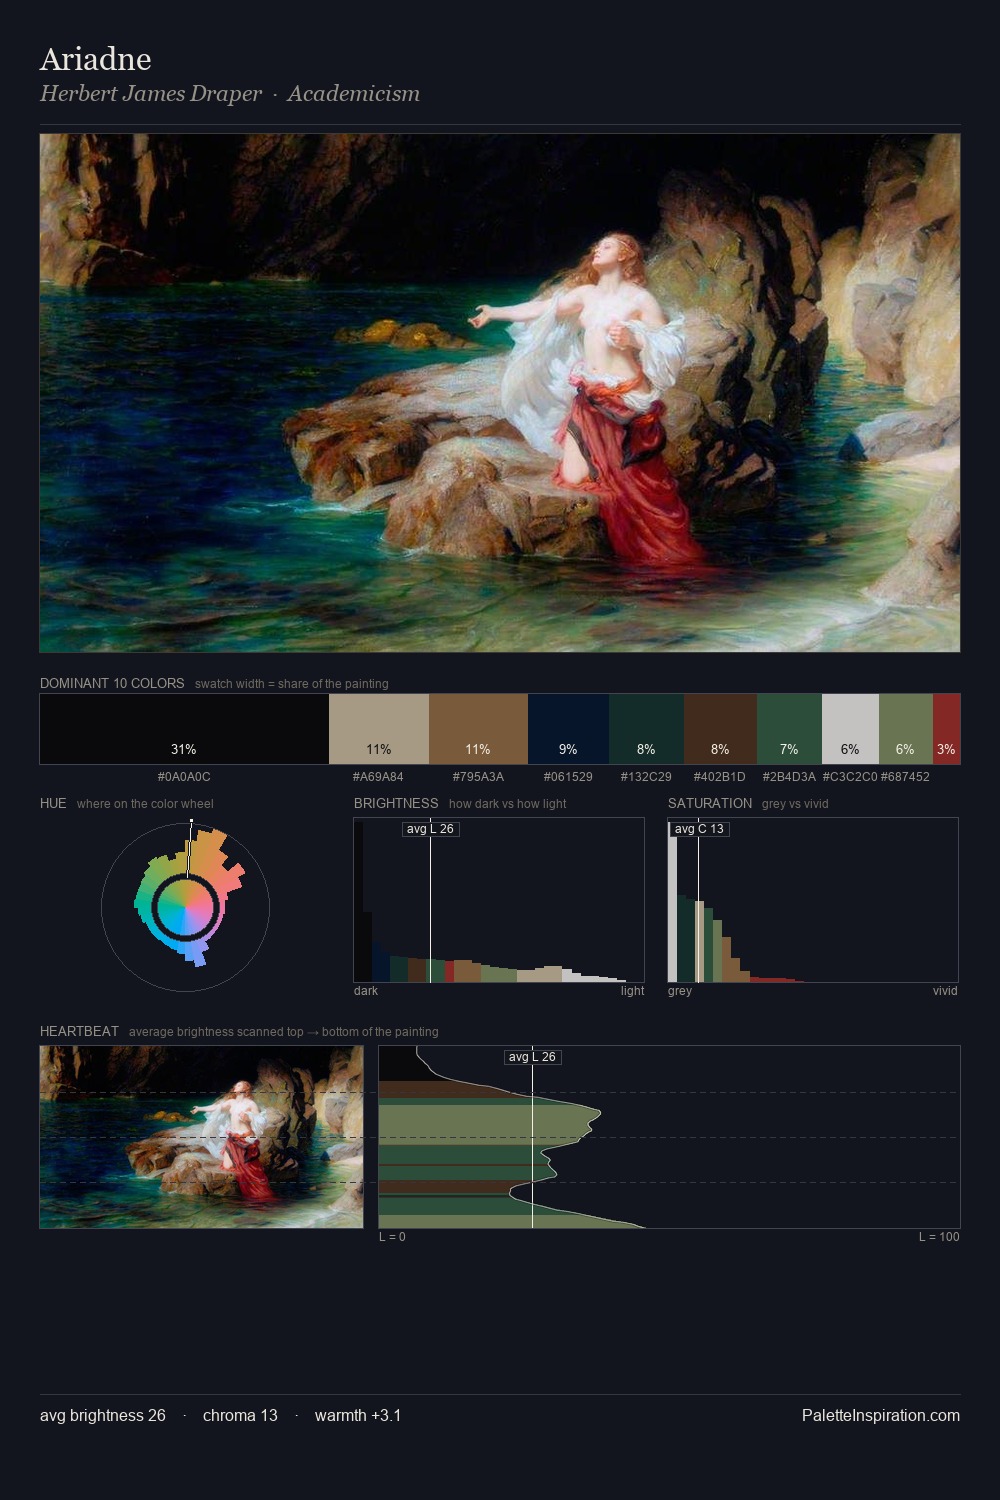Click the heartbeat brightness profile chart
Screen dimensions: 1000x1500
pos(669,1137)
